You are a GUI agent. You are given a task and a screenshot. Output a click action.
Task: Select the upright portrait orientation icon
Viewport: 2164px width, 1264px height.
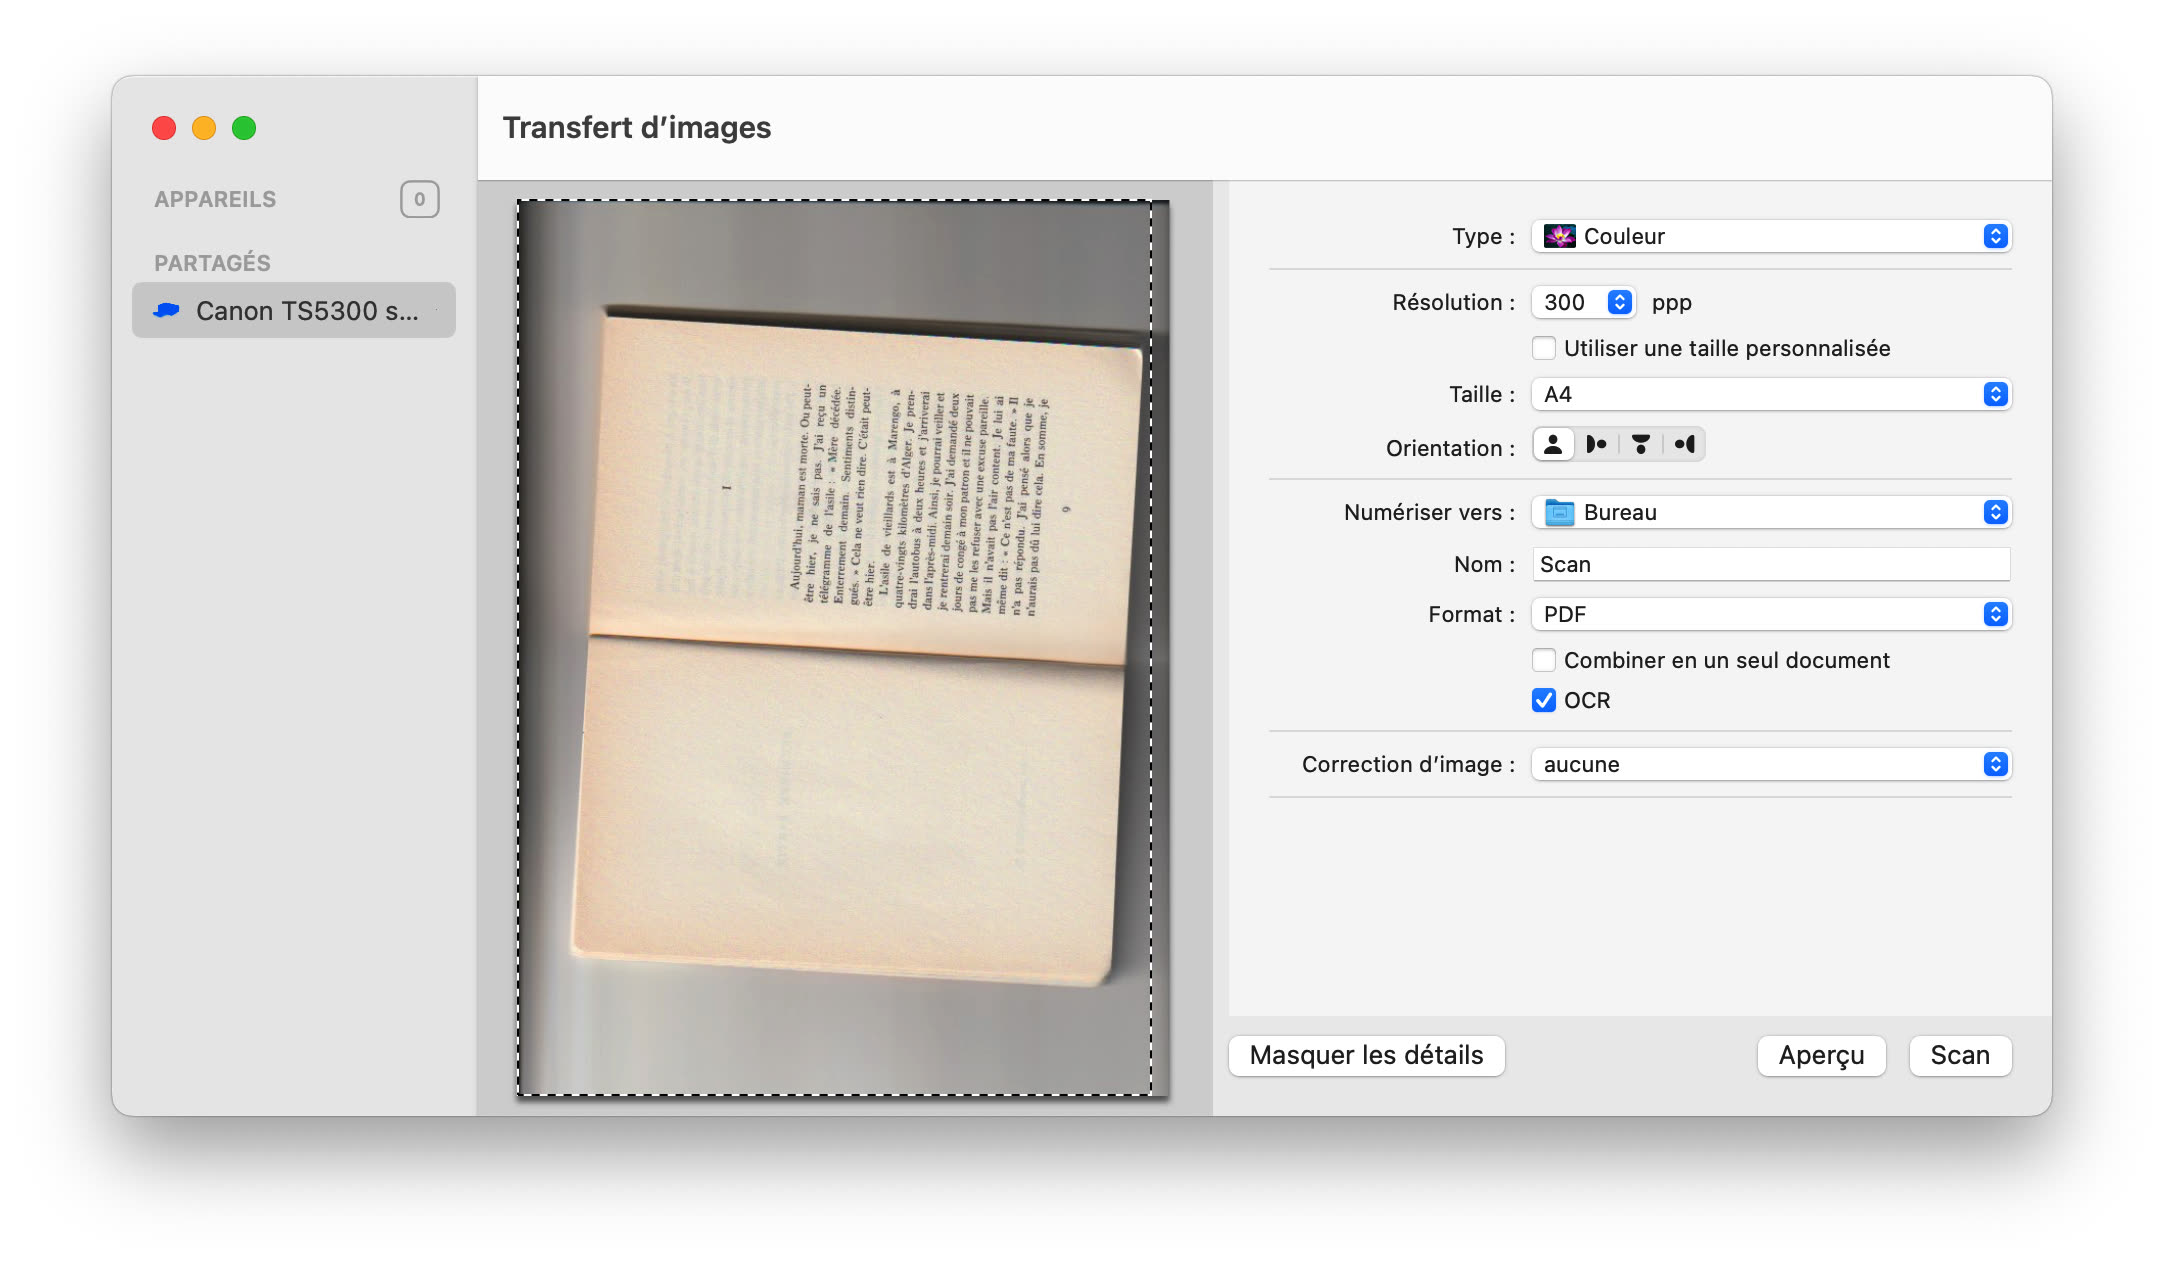pyautogui.click(x=1553, y=445)
